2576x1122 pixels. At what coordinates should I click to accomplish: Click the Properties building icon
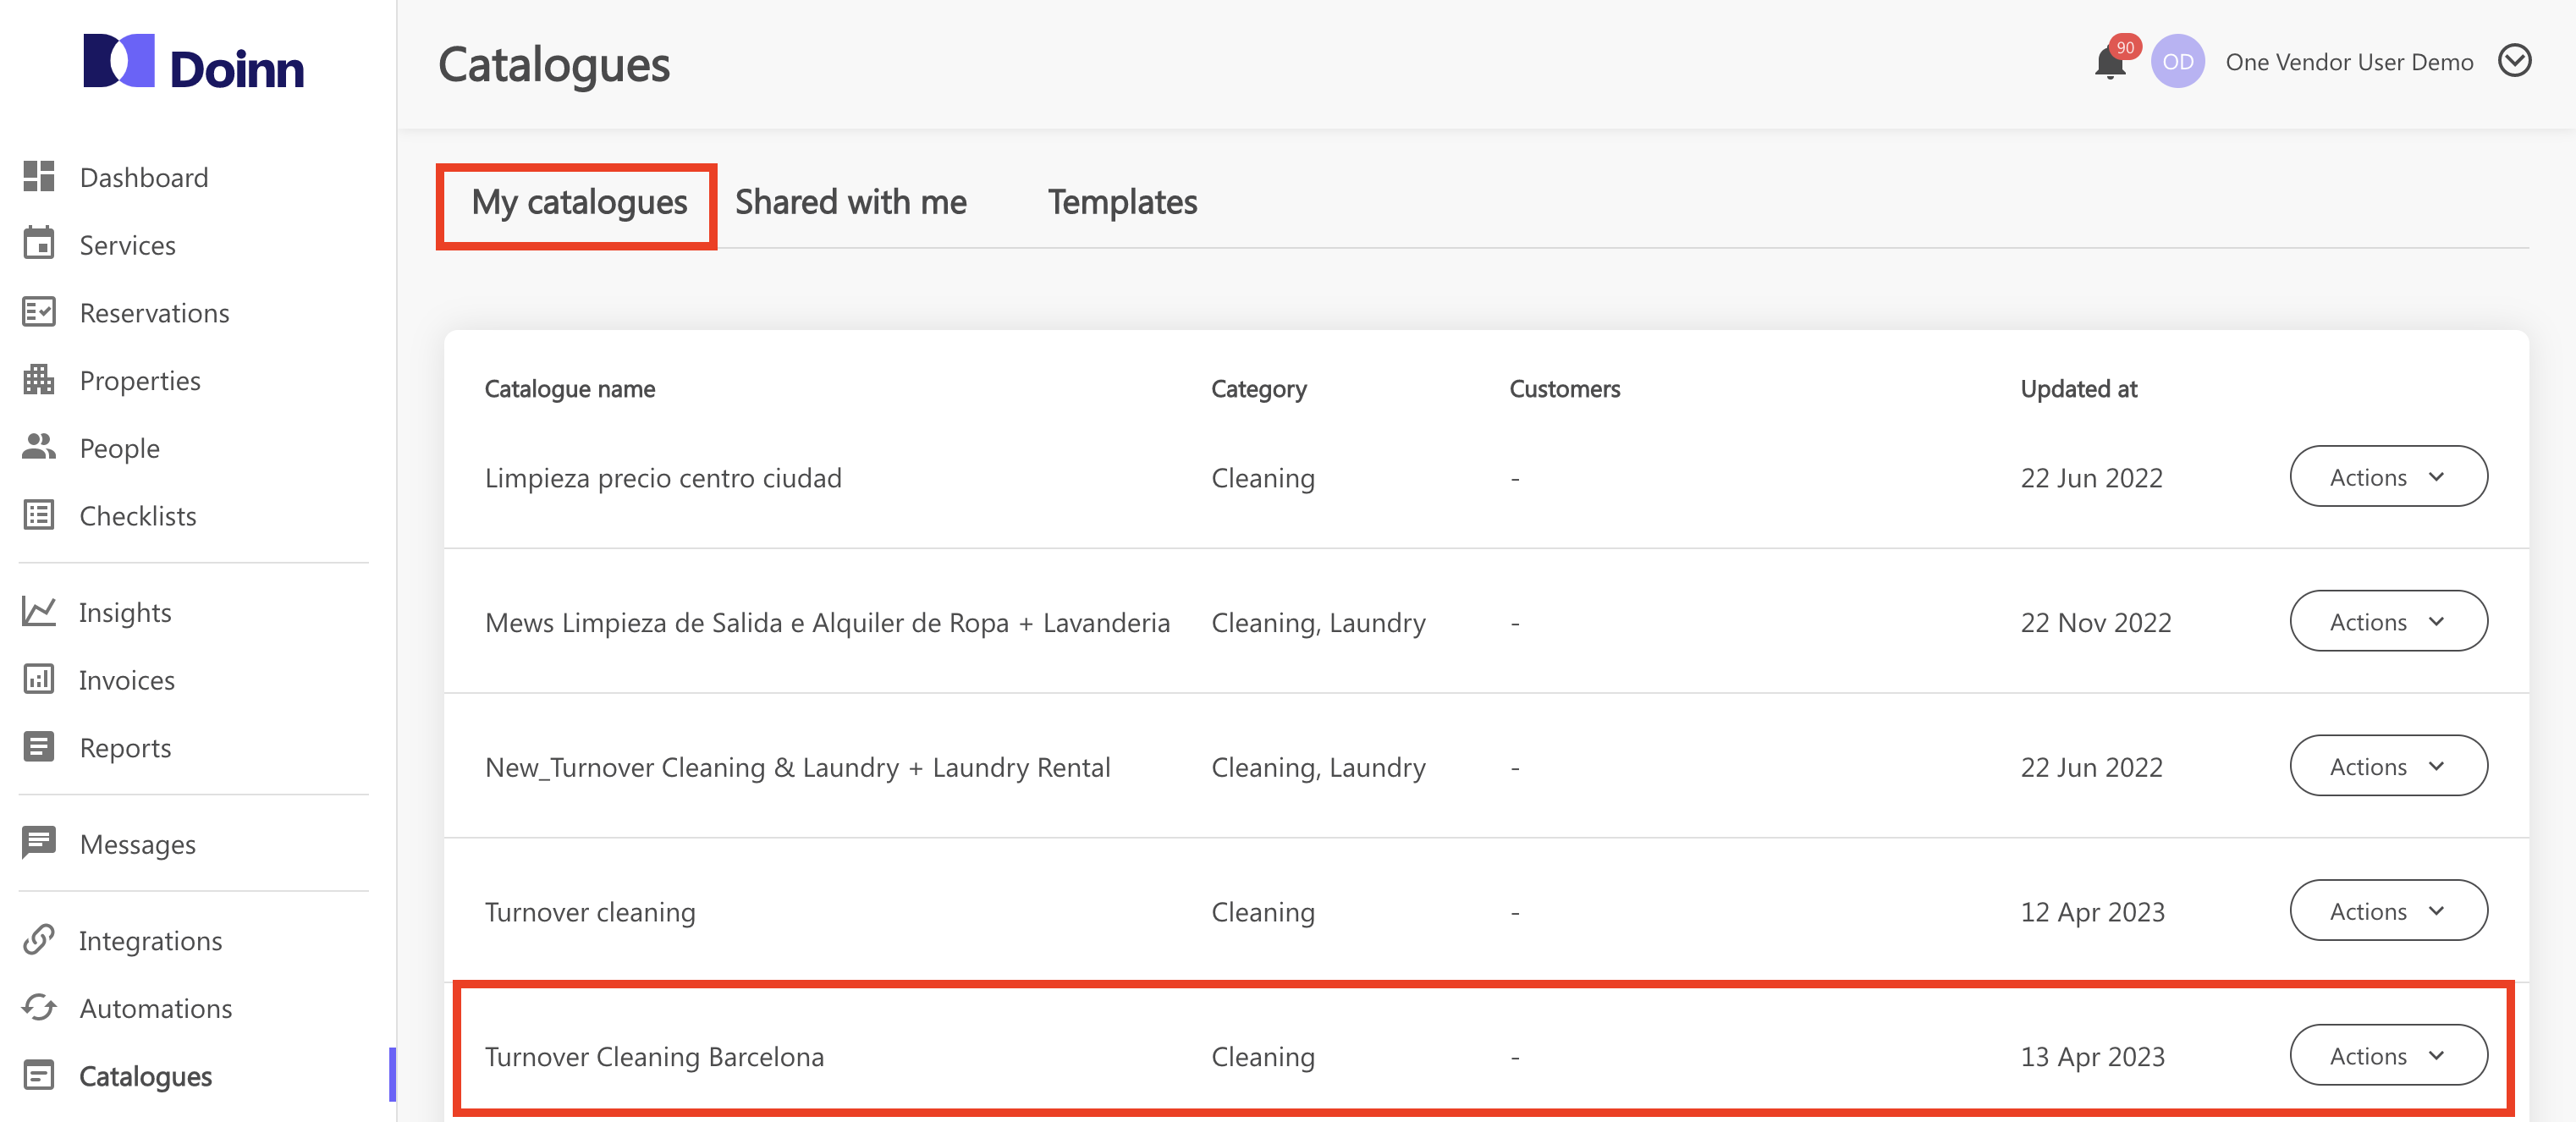click(x=39, y=379)
